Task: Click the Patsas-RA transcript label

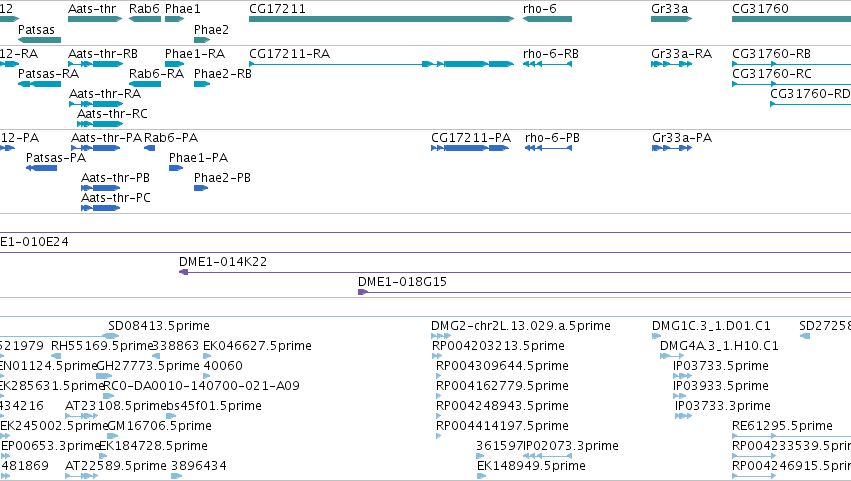Action: (48, 74)
